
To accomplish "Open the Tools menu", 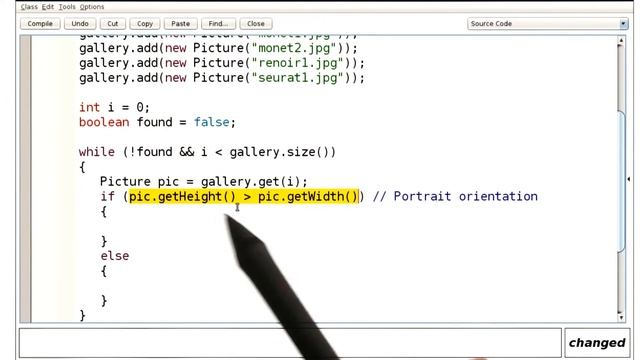I will pyautogui.click(x=67, y=7).
